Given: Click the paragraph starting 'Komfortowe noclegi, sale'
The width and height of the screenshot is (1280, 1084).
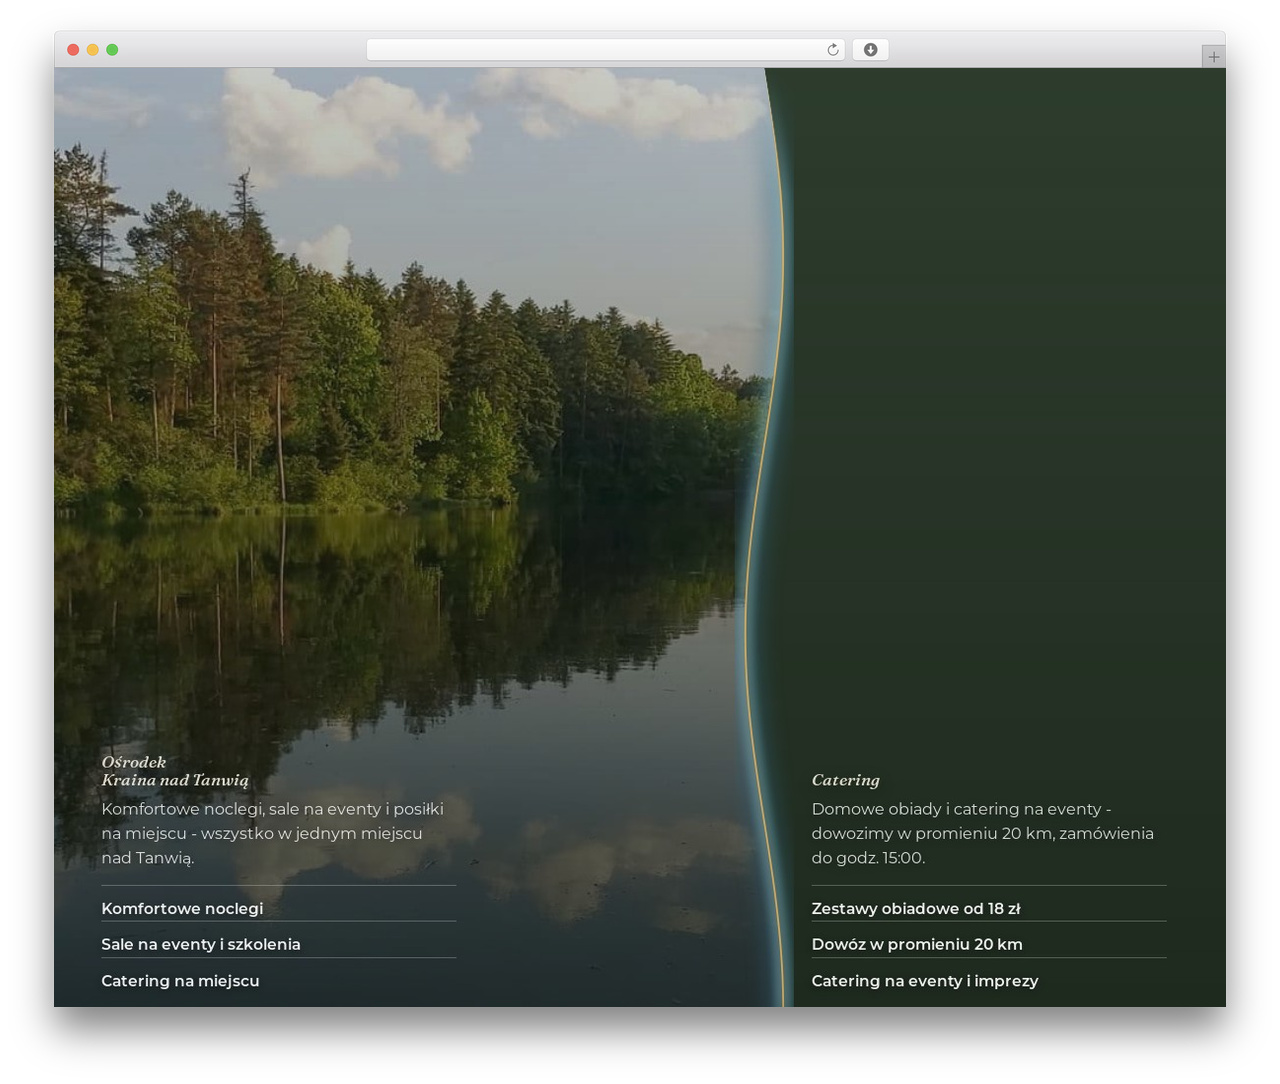Looking at the screenshot, I should pos(272,833).
